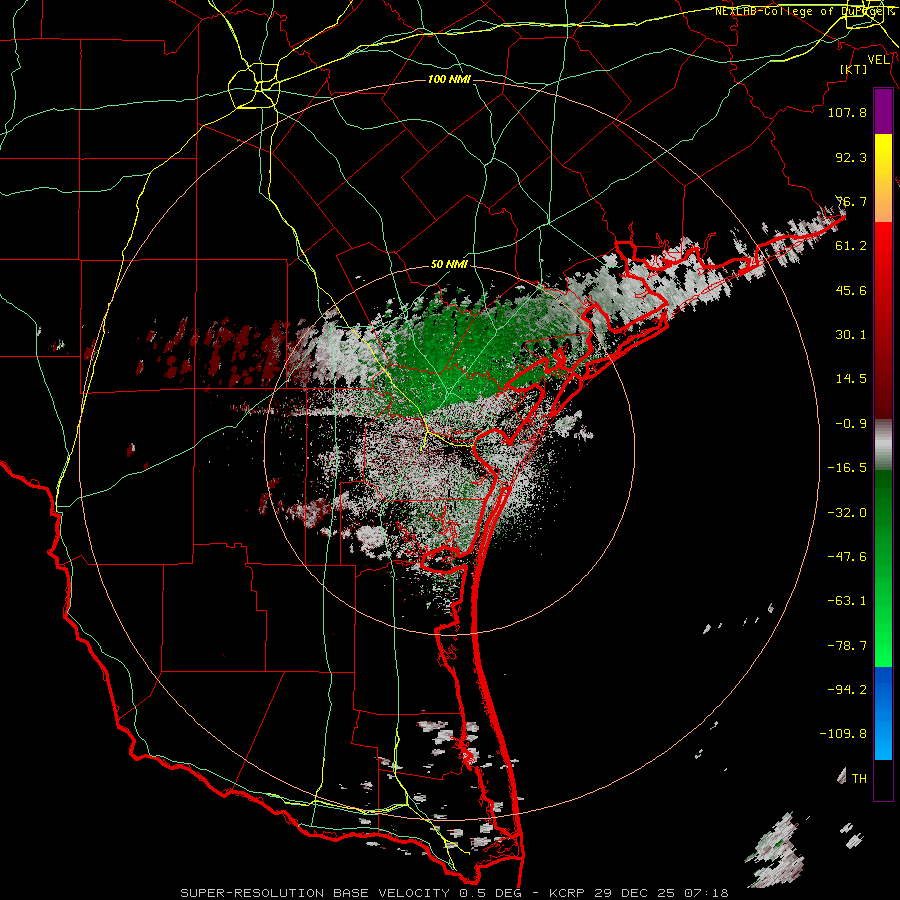Click the 76.7 legend value

pyautogui.click(x=851, y=201)
